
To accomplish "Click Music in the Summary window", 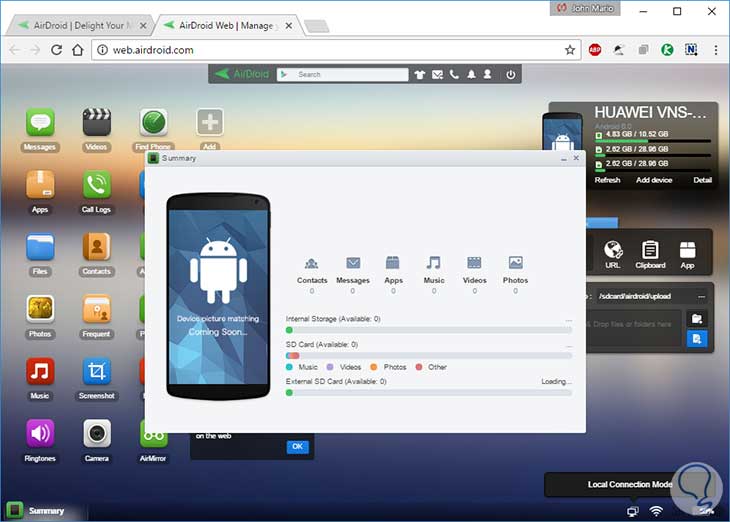I will pos(434,275).
